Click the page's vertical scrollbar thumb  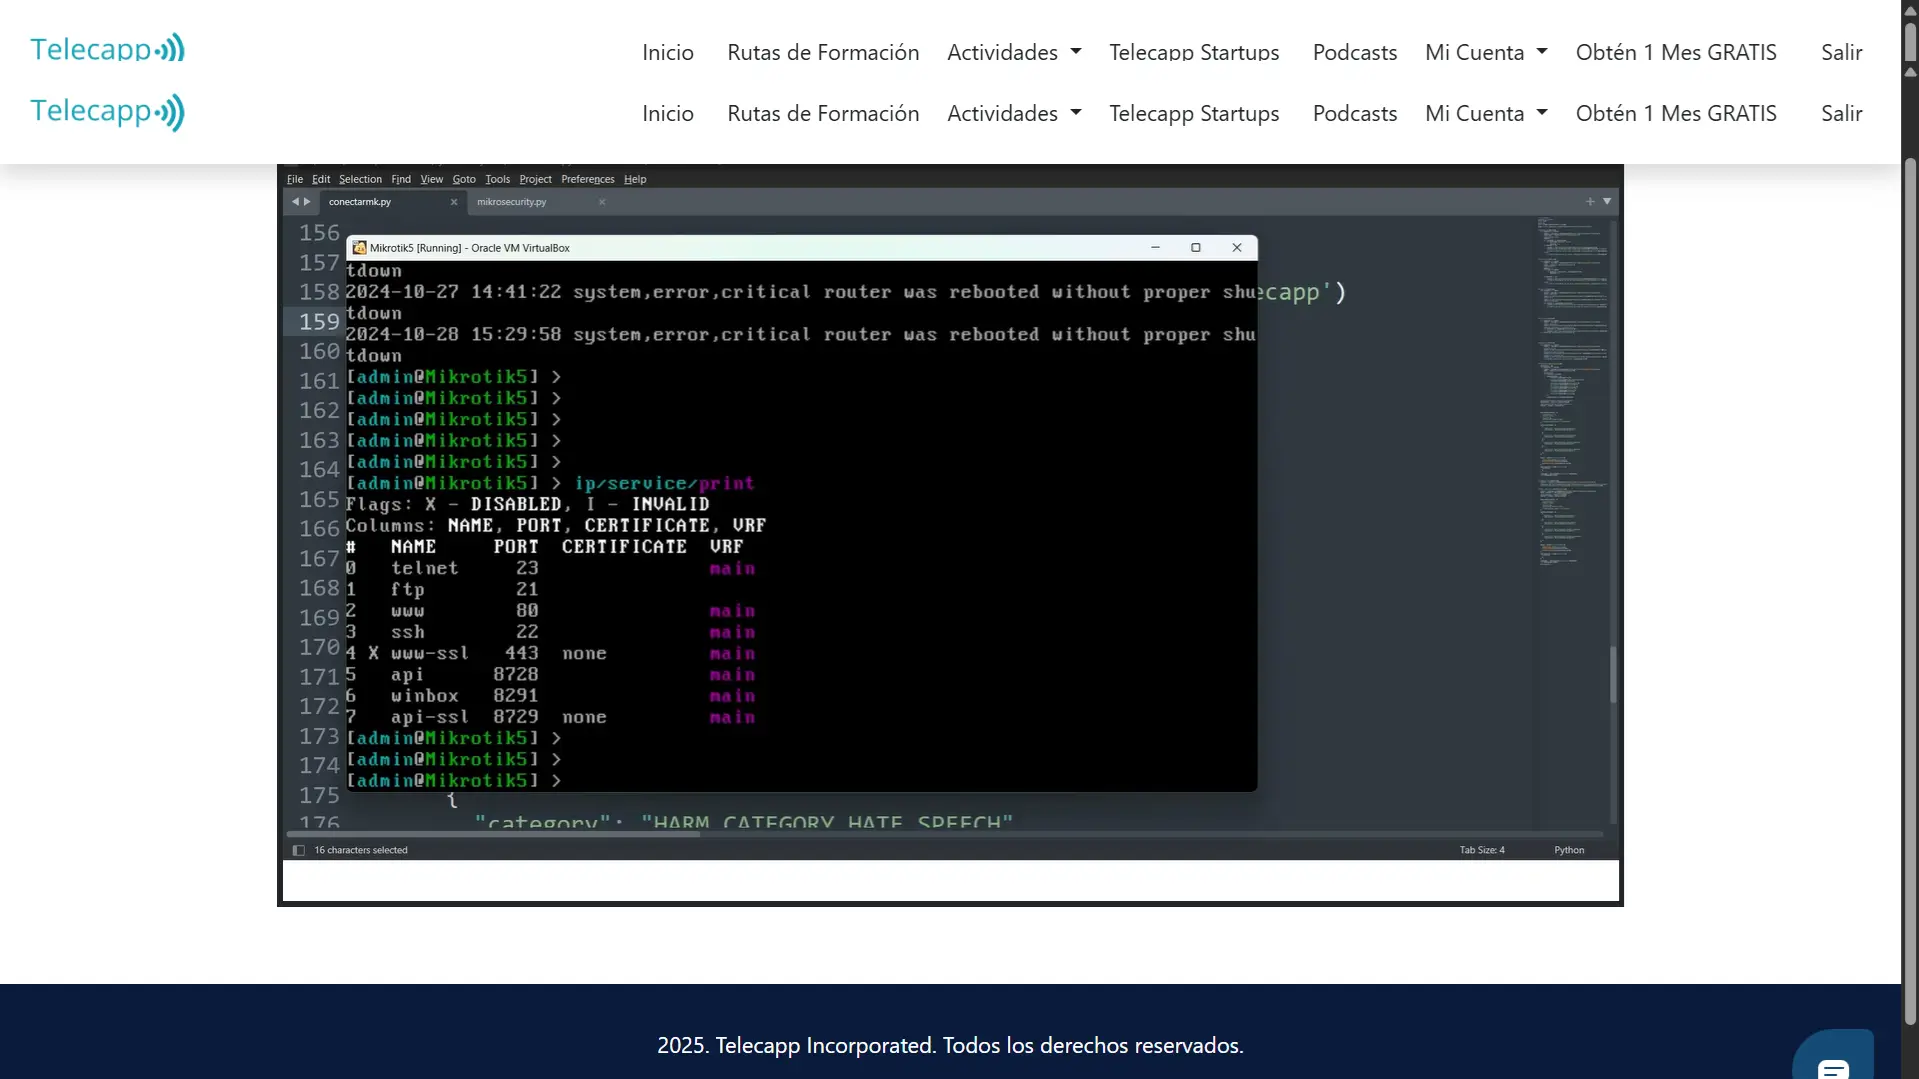(x=1909, y=590)
